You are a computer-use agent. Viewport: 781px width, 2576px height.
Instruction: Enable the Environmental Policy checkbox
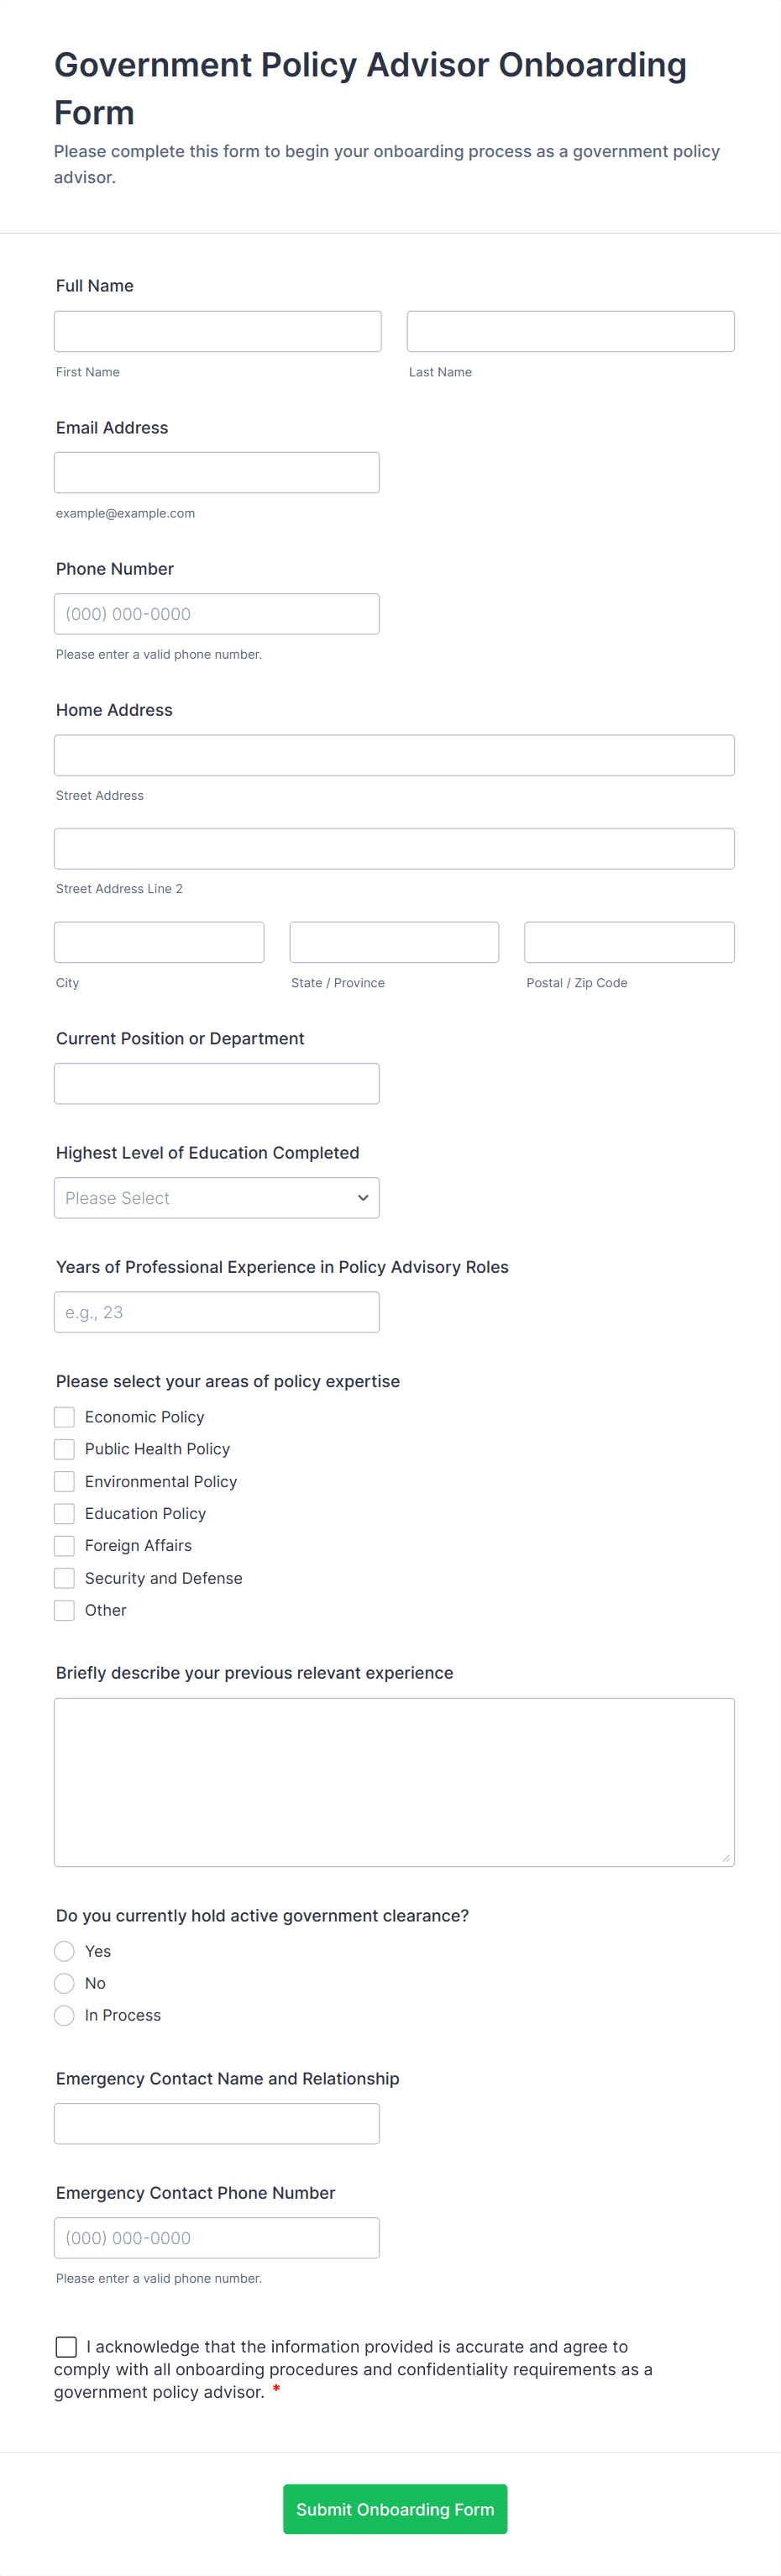point(64,1481)
